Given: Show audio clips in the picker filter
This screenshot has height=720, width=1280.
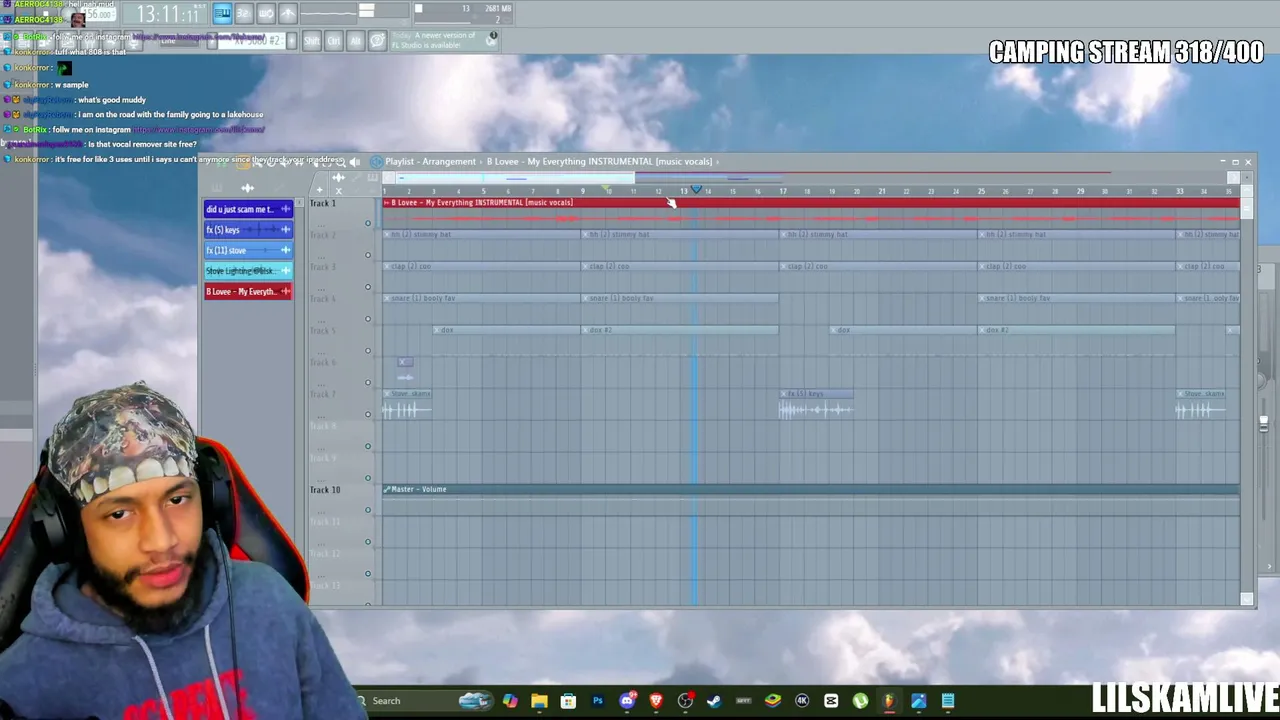Looking at the screenshot, I should tap(247, 188).
